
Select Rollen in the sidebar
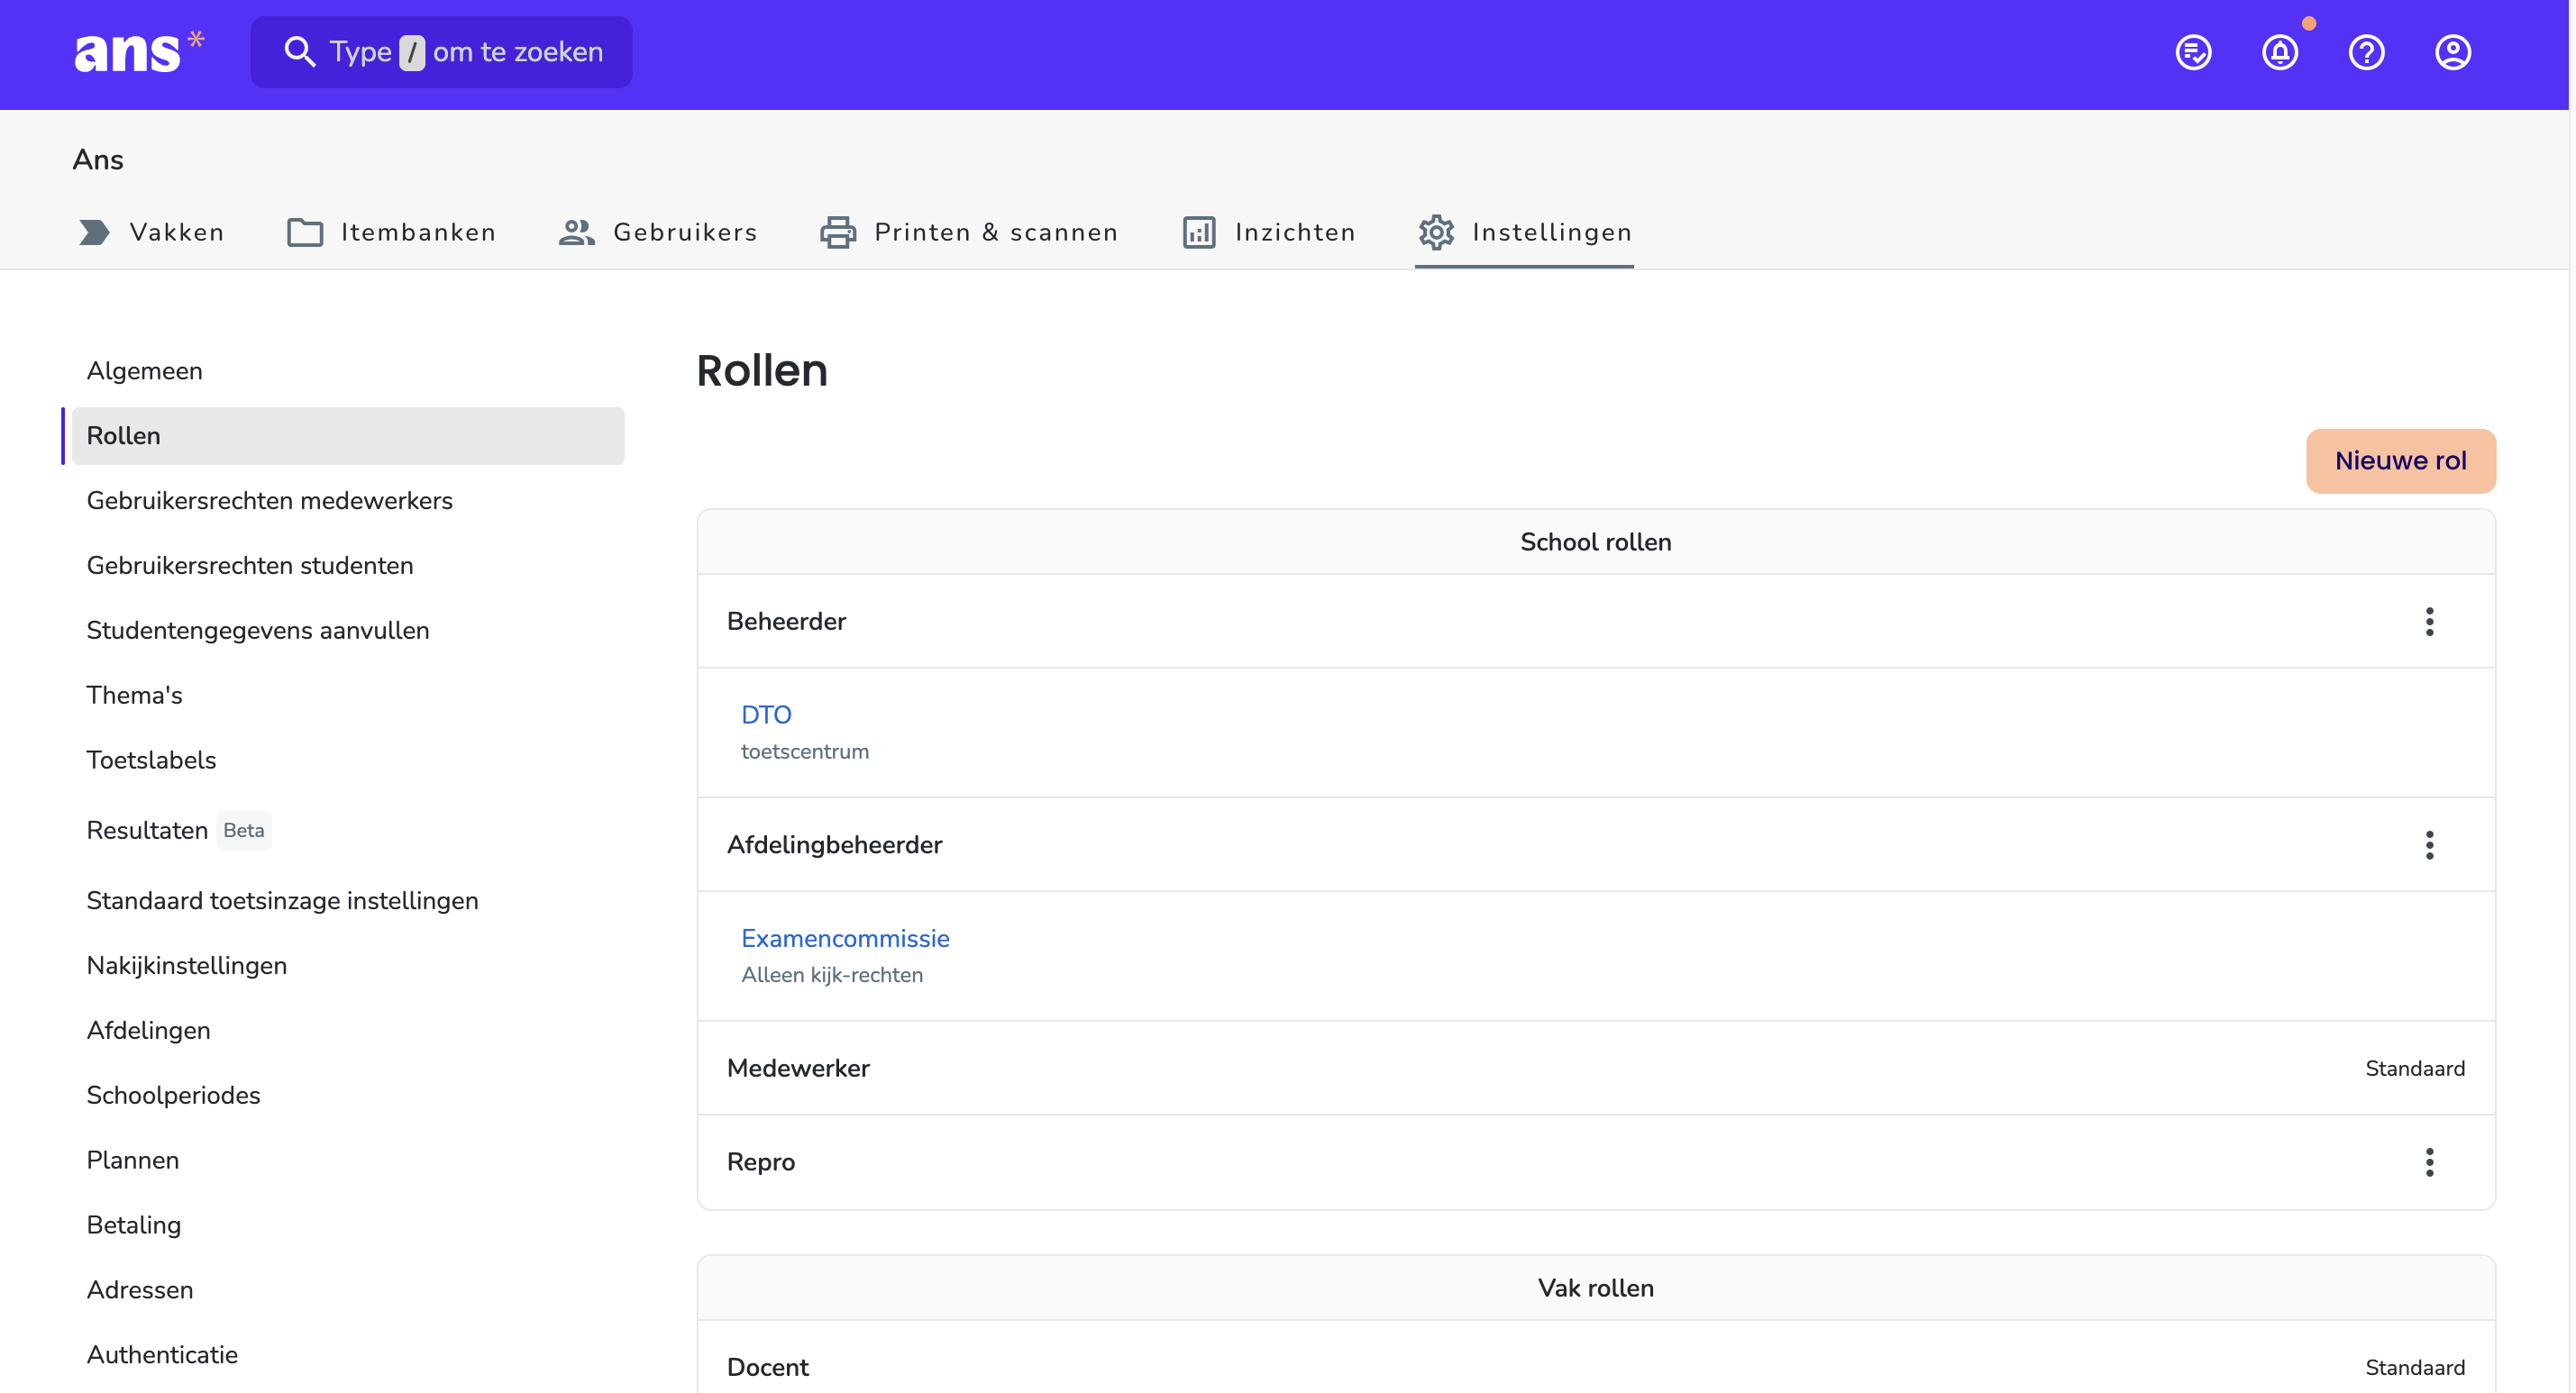pyautogui.click(x=348, y=436)
